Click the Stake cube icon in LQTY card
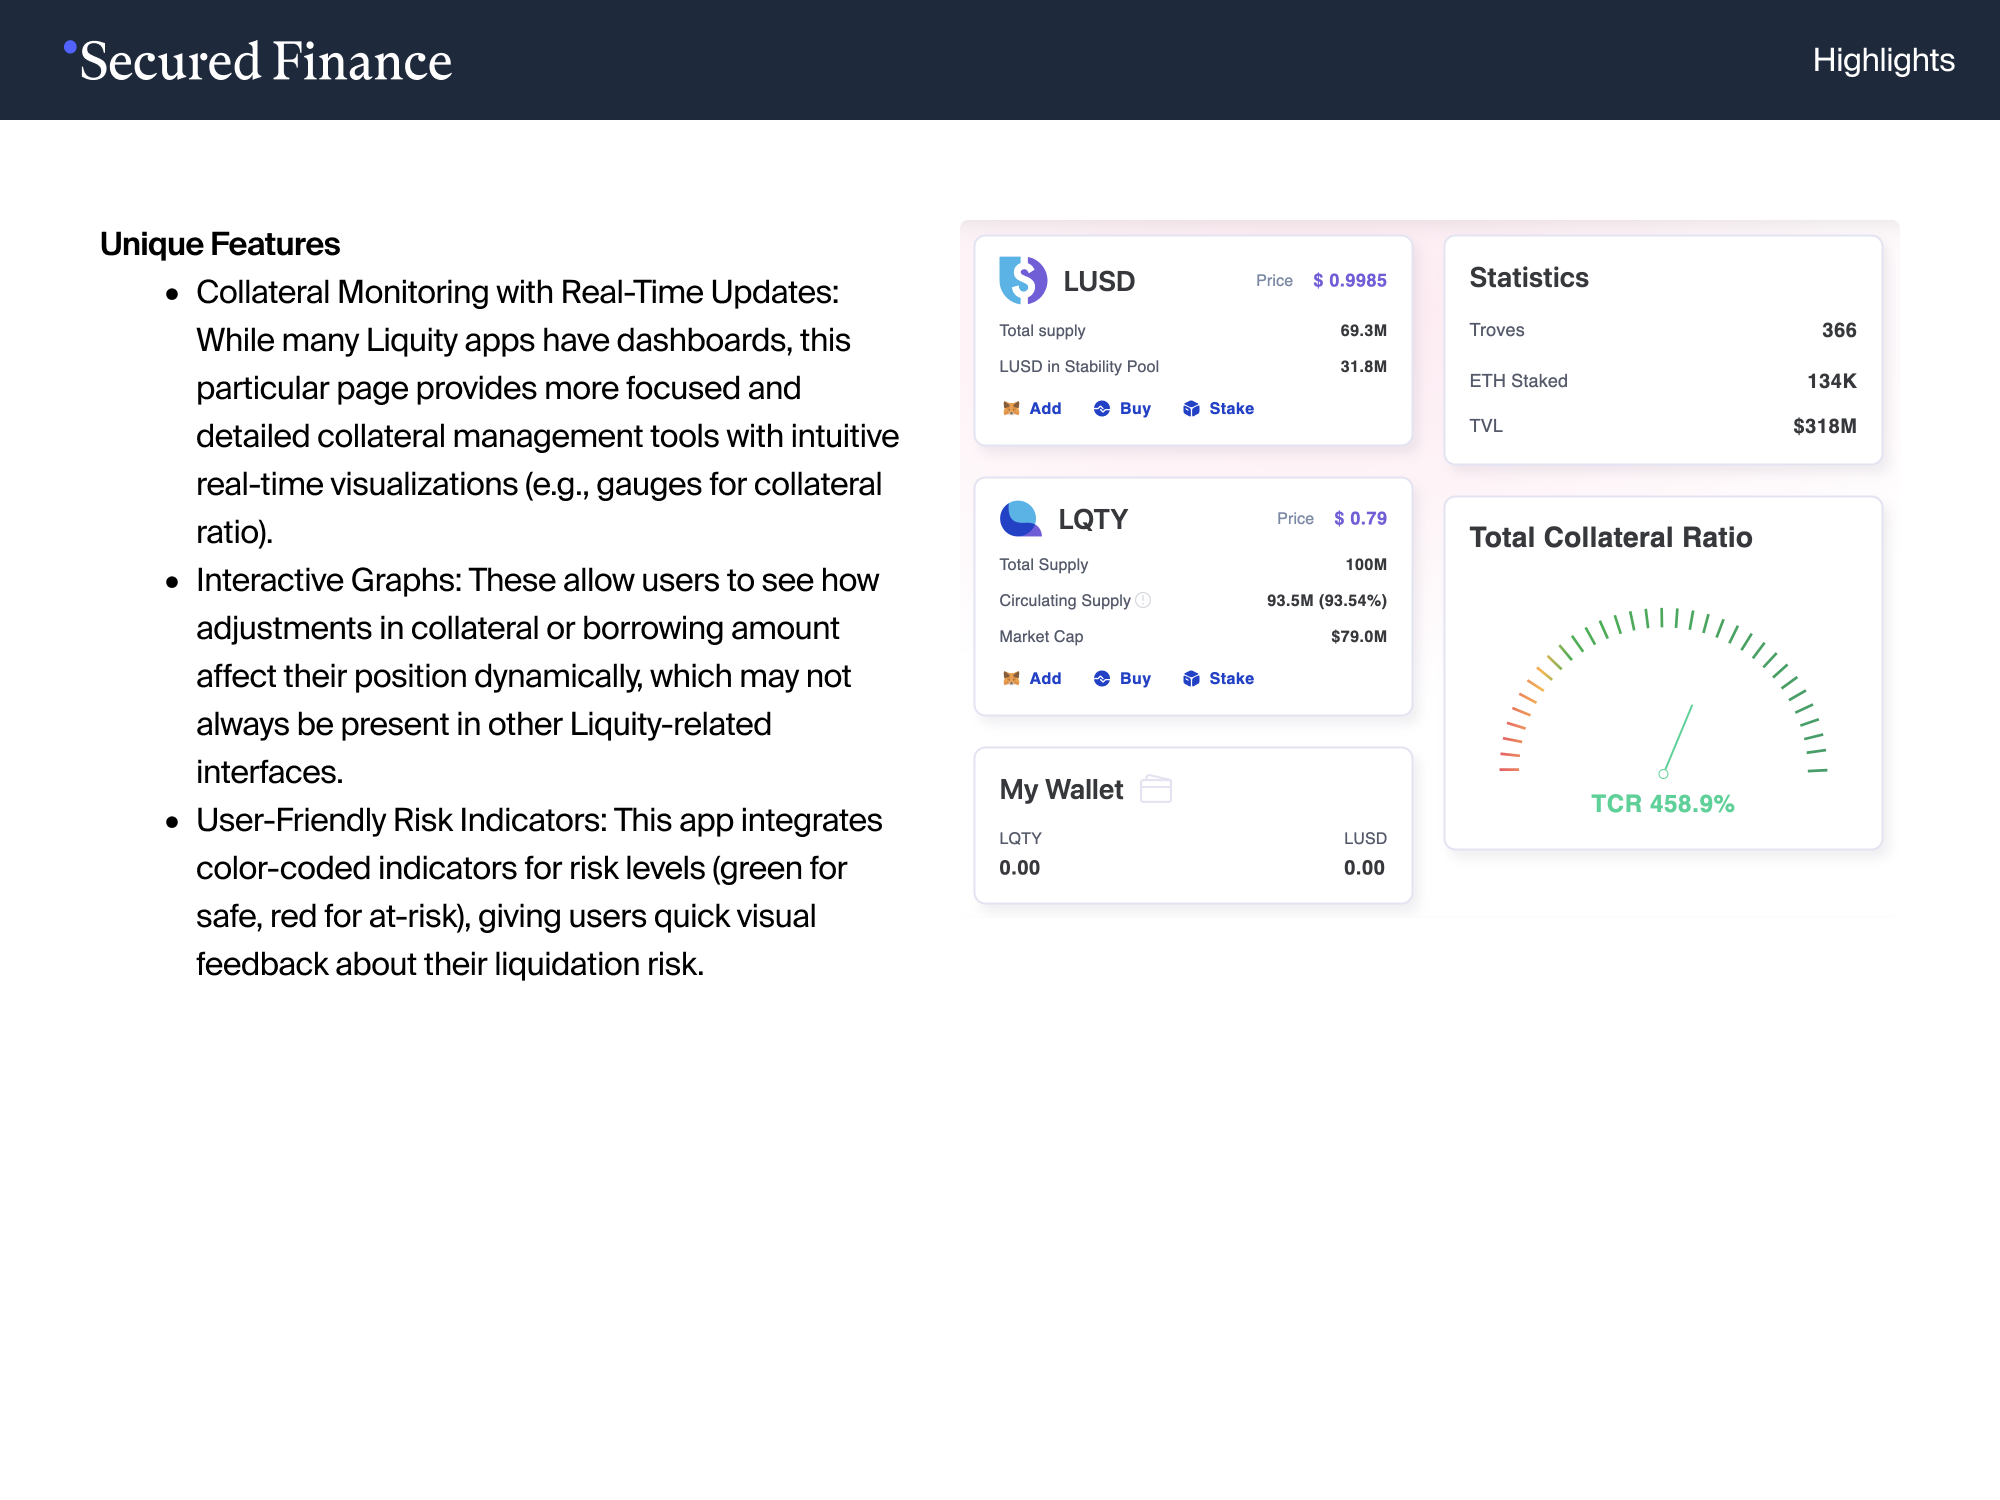 [1191, 678]
